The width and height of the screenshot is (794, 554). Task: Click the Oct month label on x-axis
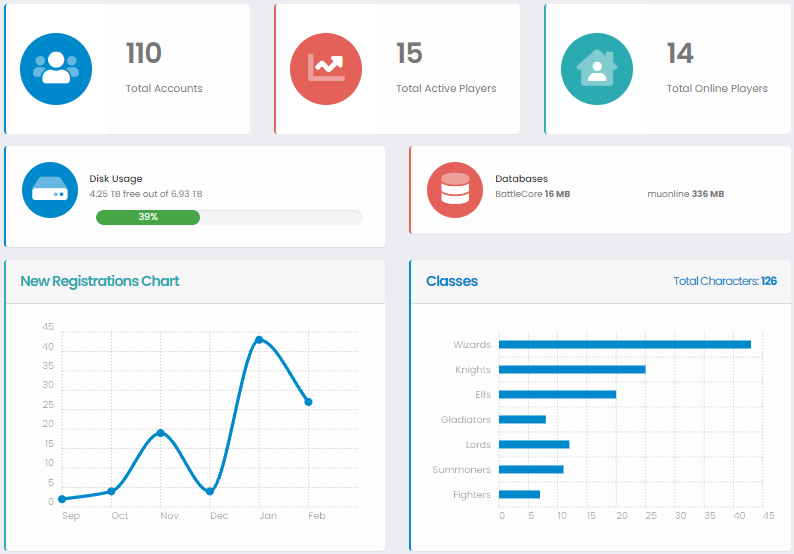[x=120, y=516]
